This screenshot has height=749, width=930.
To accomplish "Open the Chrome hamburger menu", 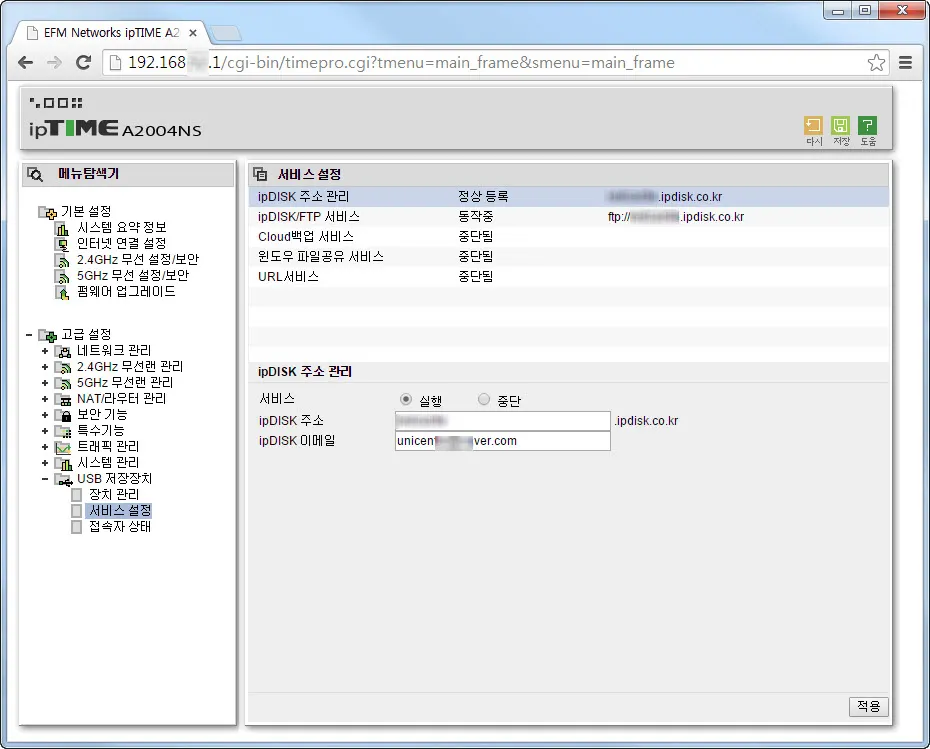I will 905,63.
